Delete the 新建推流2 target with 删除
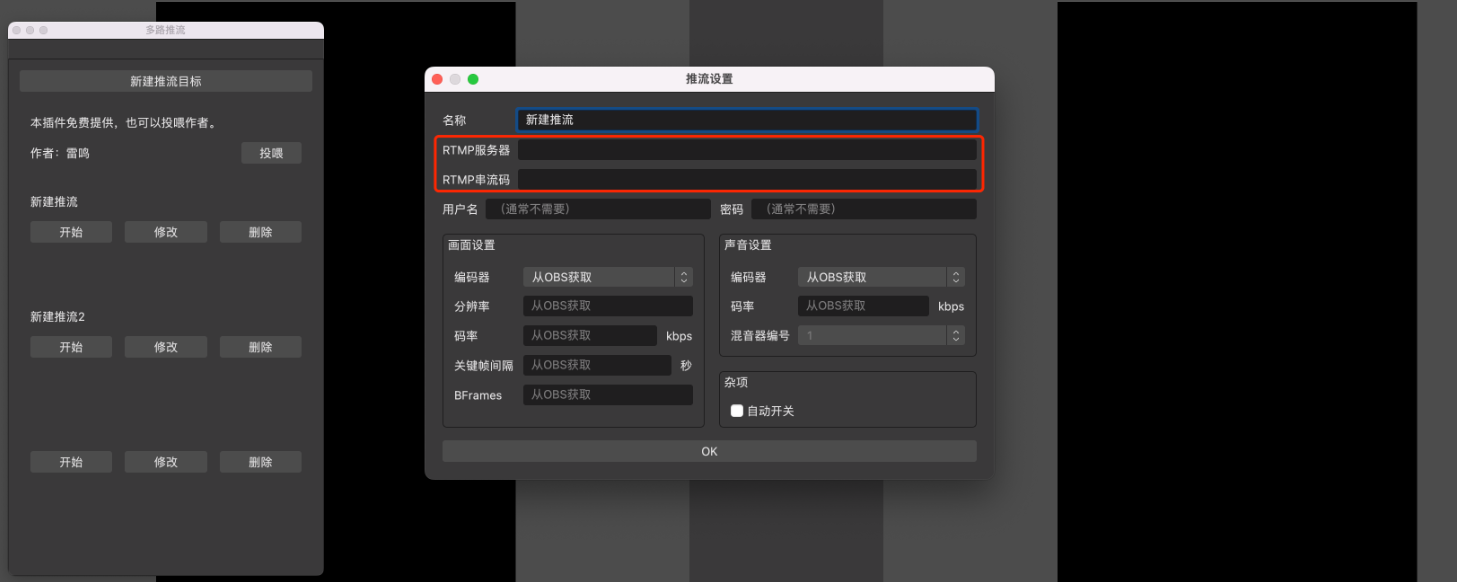This screenshot has width=1457, height=582. [x=260, y=347]
